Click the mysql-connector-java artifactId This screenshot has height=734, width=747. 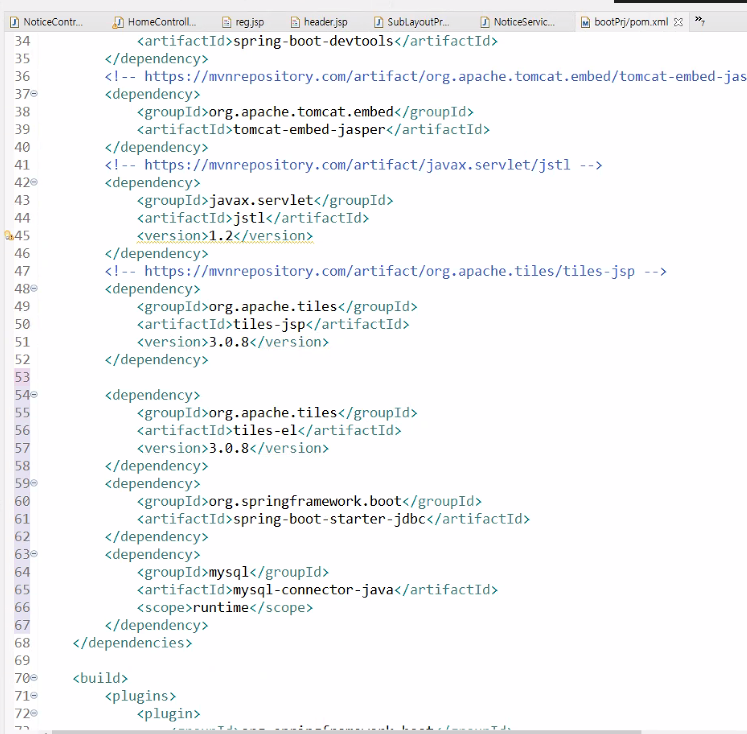click(313, 590)
